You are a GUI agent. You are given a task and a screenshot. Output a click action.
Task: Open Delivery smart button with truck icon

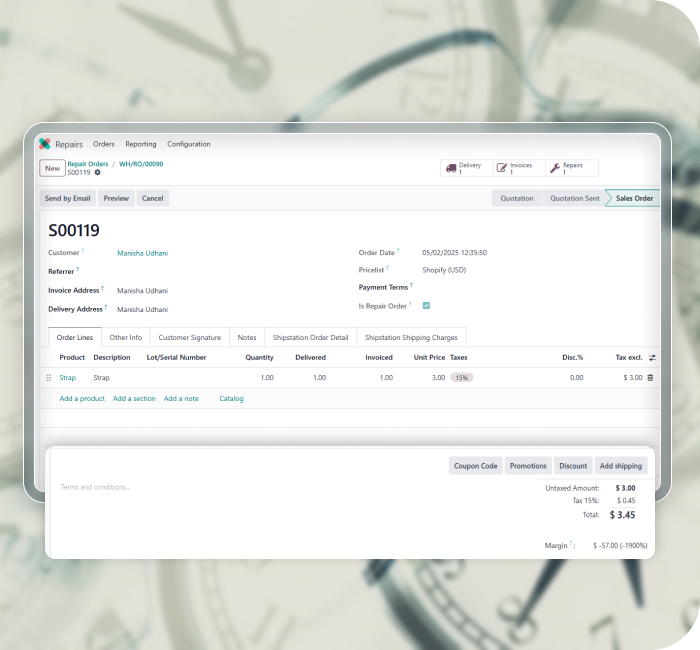coord(467,168)
